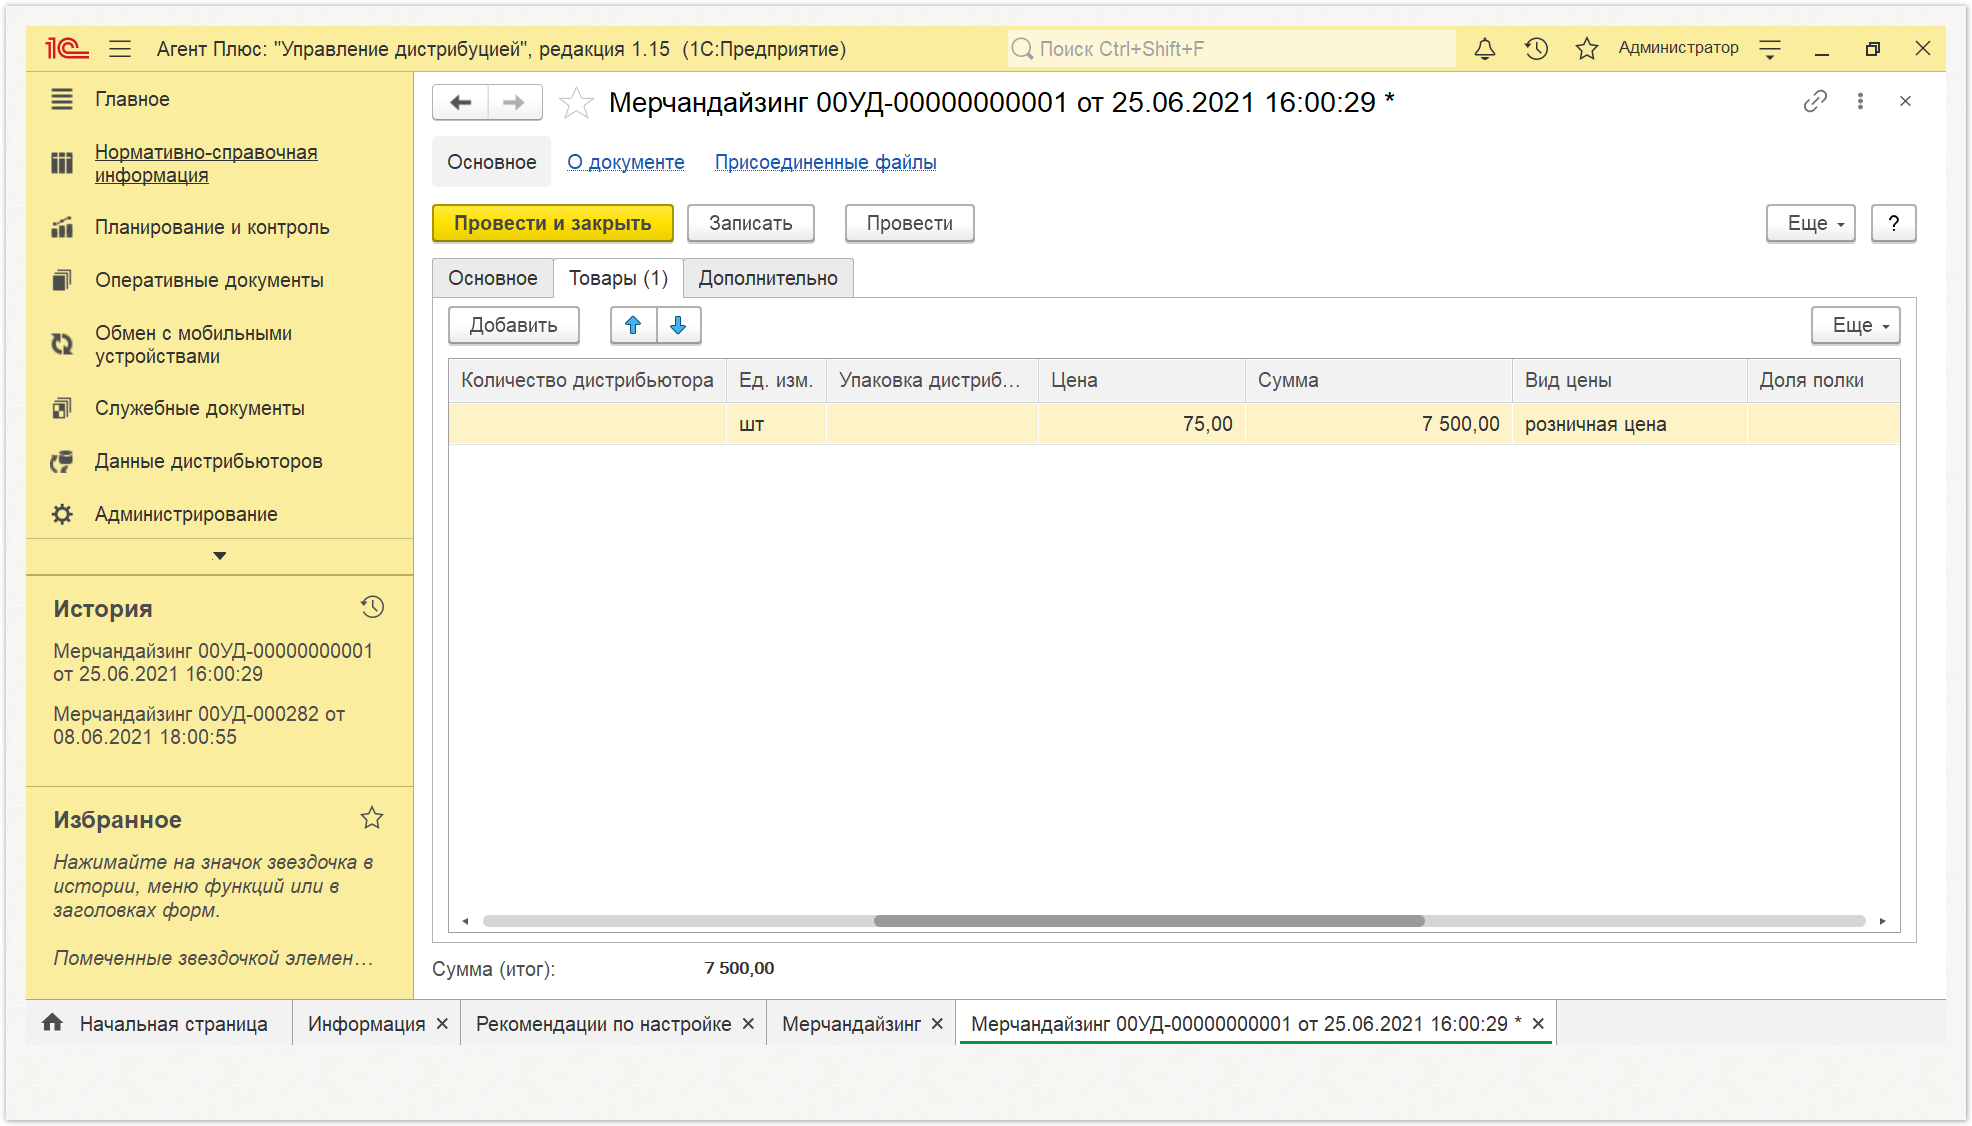Open favorites star in title bar
The height and width of the screenshot is (1126, 1972).
[x=1586, y=48]
